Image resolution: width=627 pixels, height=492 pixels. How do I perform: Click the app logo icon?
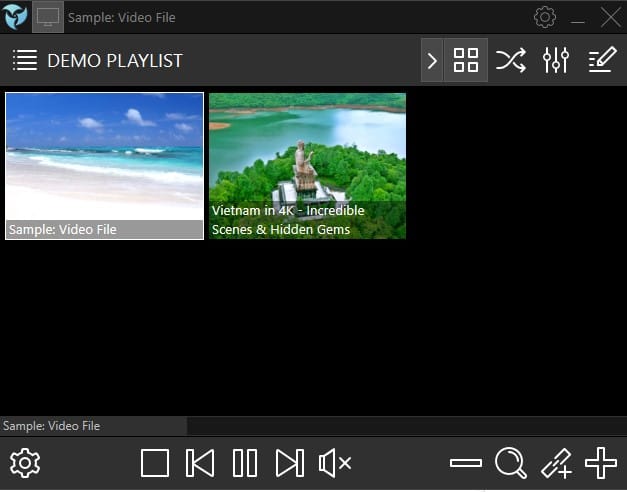(15, 17)
